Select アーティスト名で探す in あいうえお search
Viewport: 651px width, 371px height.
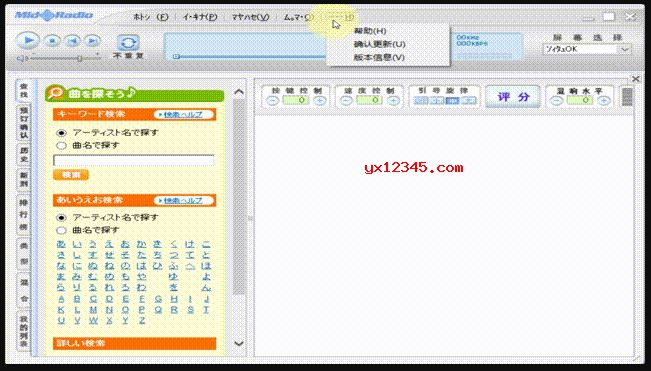point(61,217)
